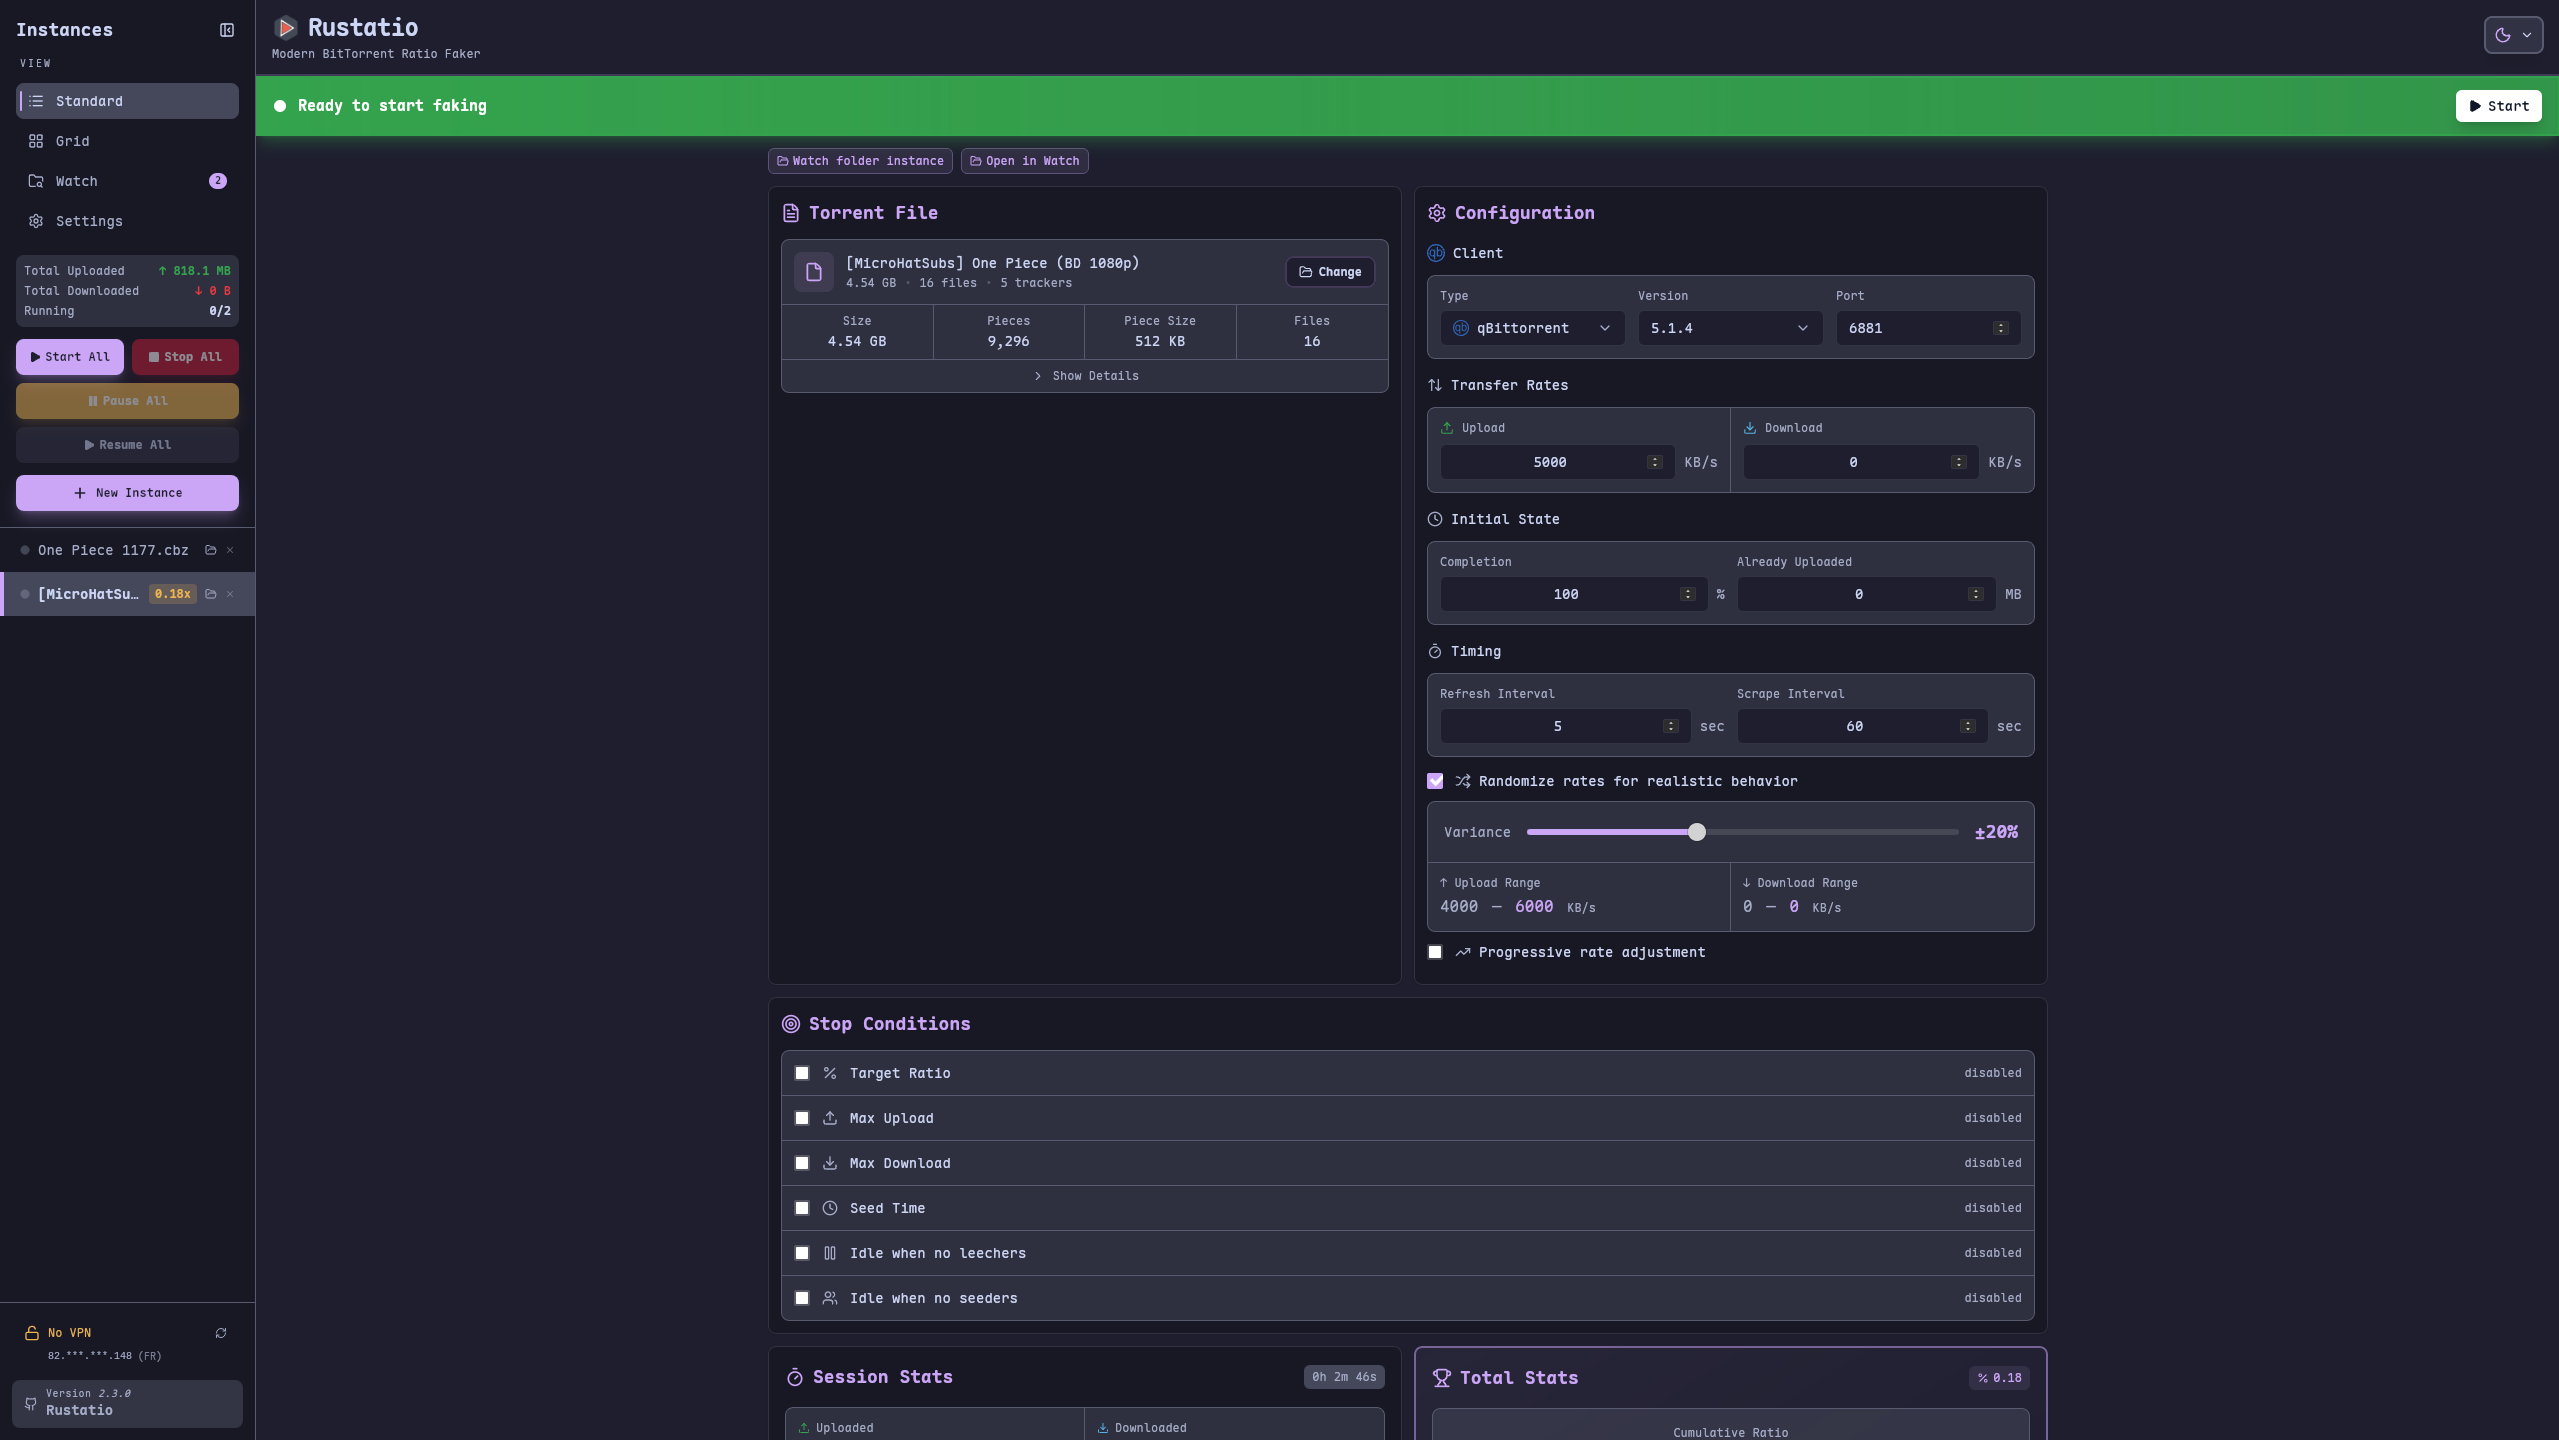Image resolution: width=2559 pixels, height=1440 pixels.
Task: Click the torrent file document icon
Action: pyautogui.click(x=814, y=272)
